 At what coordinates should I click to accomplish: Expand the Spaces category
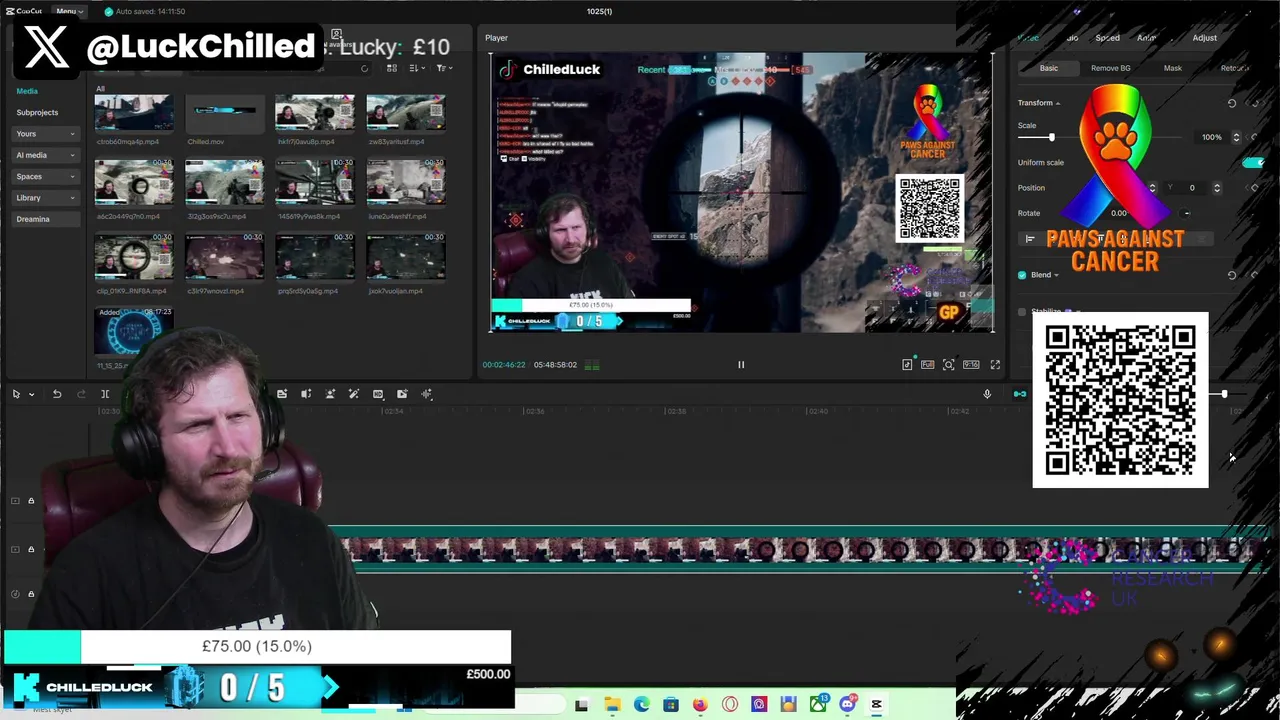46,177
